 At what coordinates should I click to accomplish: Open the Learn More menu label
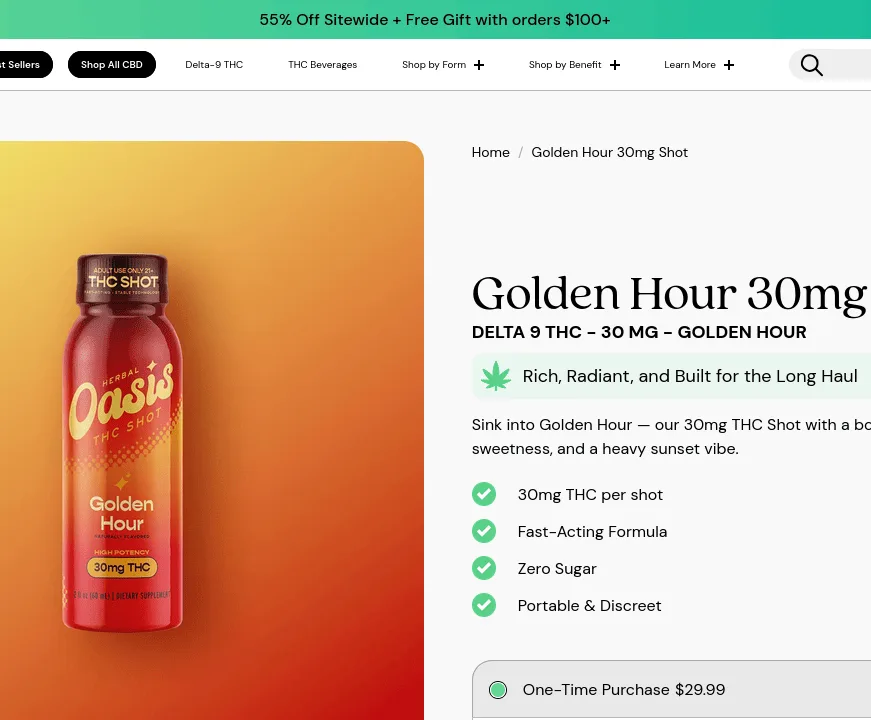[689, 64]
